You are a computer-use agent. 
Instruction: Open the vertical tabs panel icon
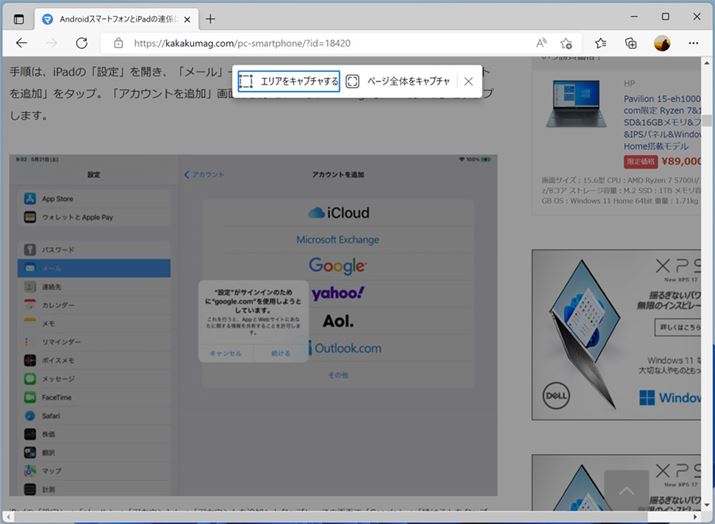click(19, 19)
